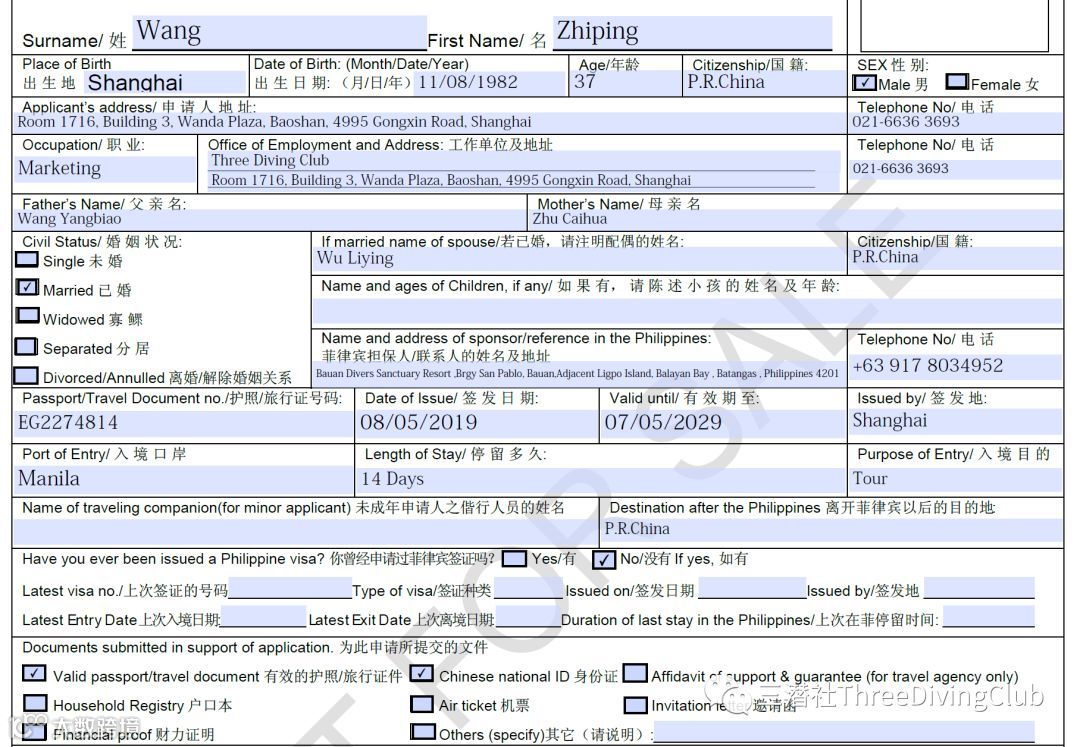Click the latest visa Issued by field
This screenshot has height=747, width=1080.
[x=979, y=588]
